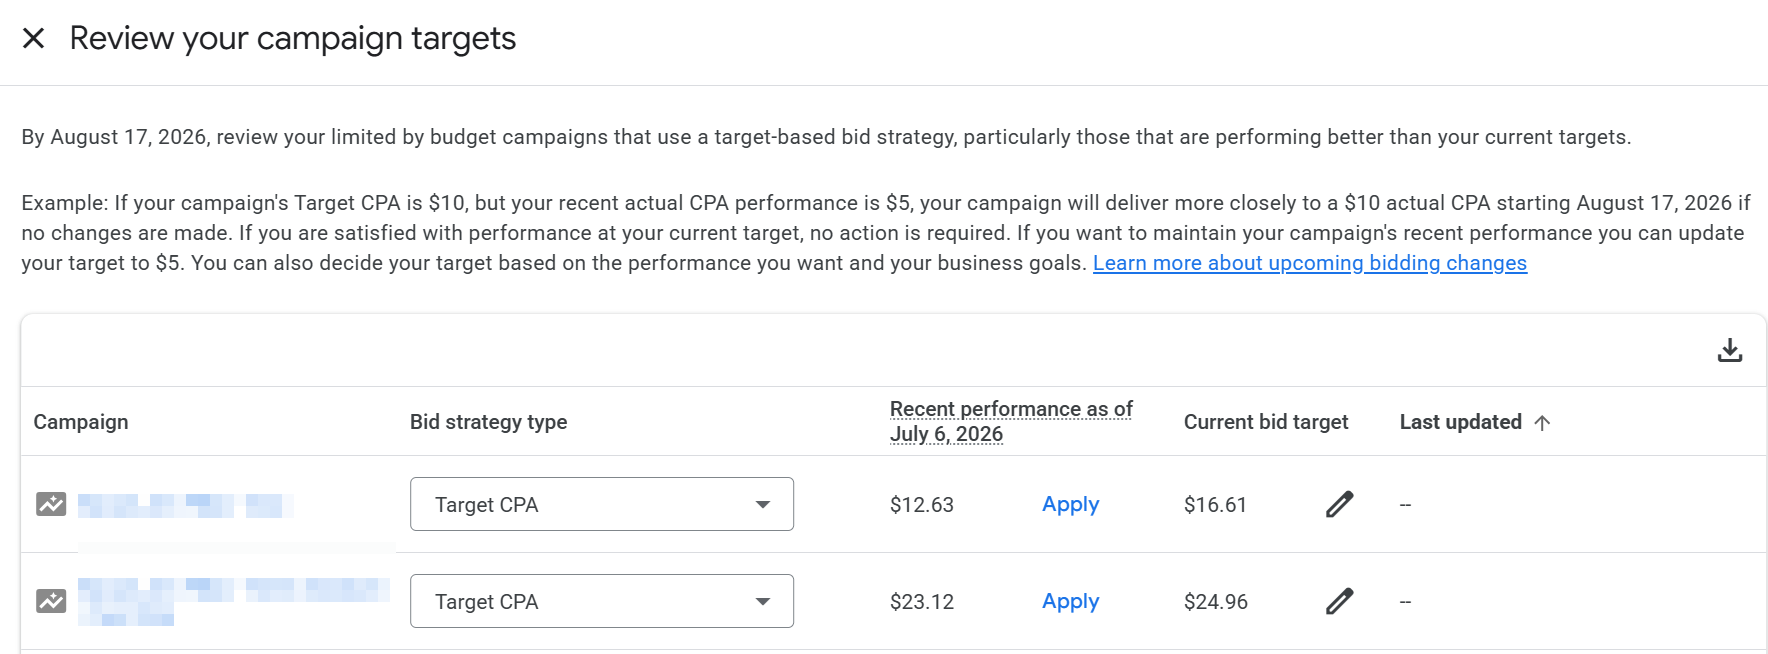Apply the $12.63 recent performance target
Screen dimensions: 1768x654
click(x=1070, y=505)
